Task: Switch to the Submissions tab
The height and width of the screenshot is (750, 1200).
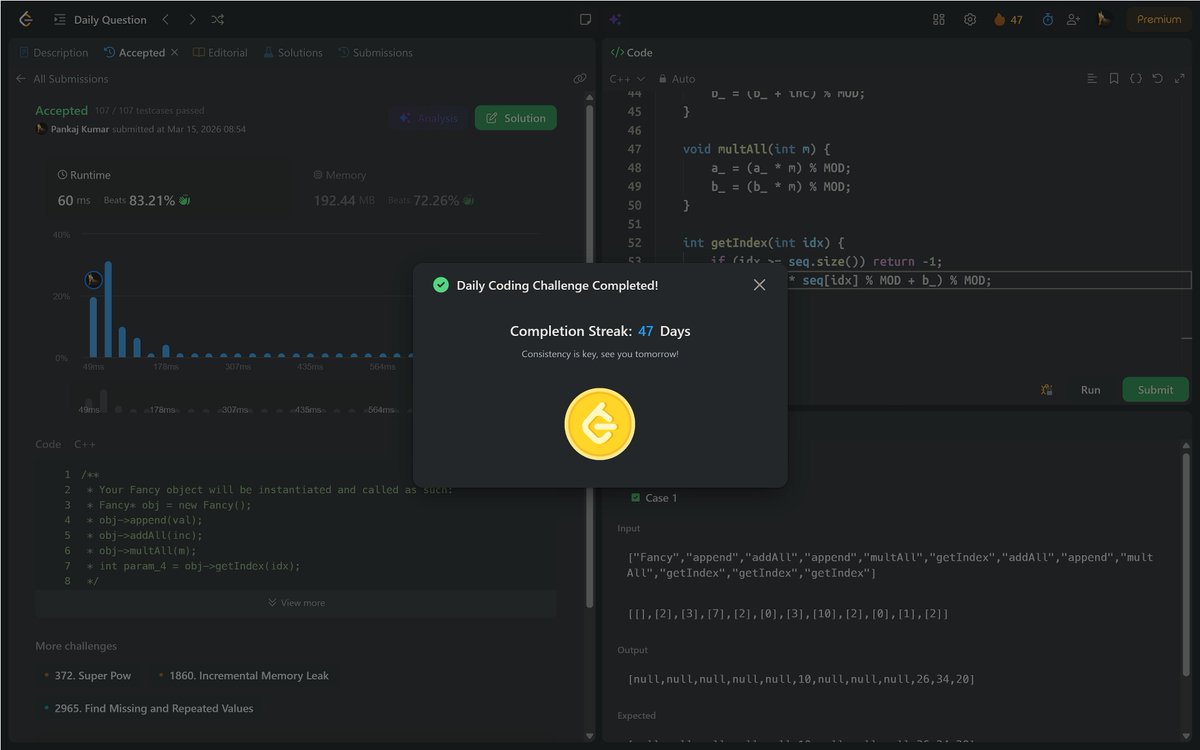Action: pyautogui.click(x=375, y=52)
